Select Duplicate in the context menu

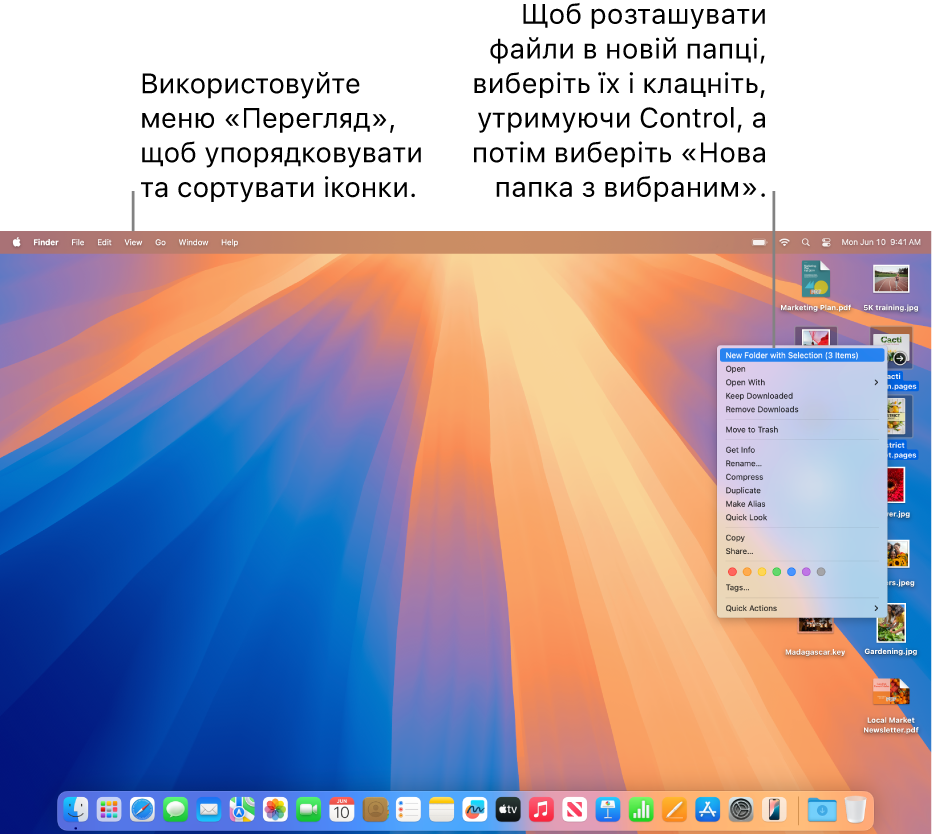(801, 491)
